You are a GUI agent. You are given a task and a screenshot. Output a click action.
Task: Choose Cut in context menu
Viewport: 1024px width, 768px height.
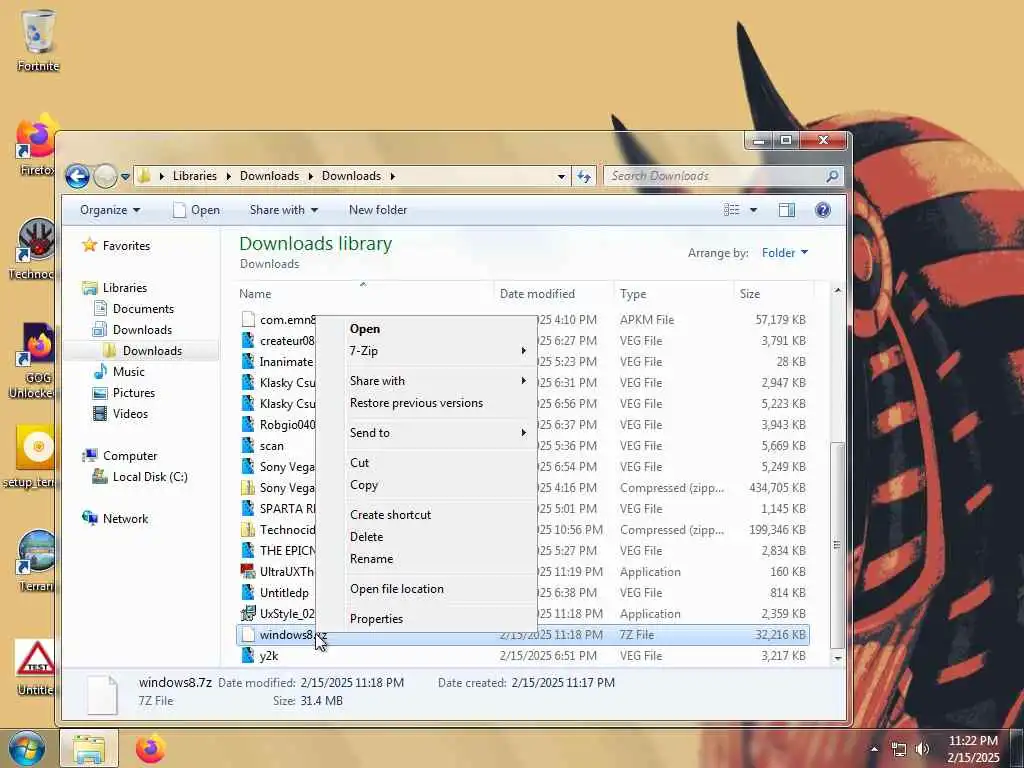pos(426,462)
